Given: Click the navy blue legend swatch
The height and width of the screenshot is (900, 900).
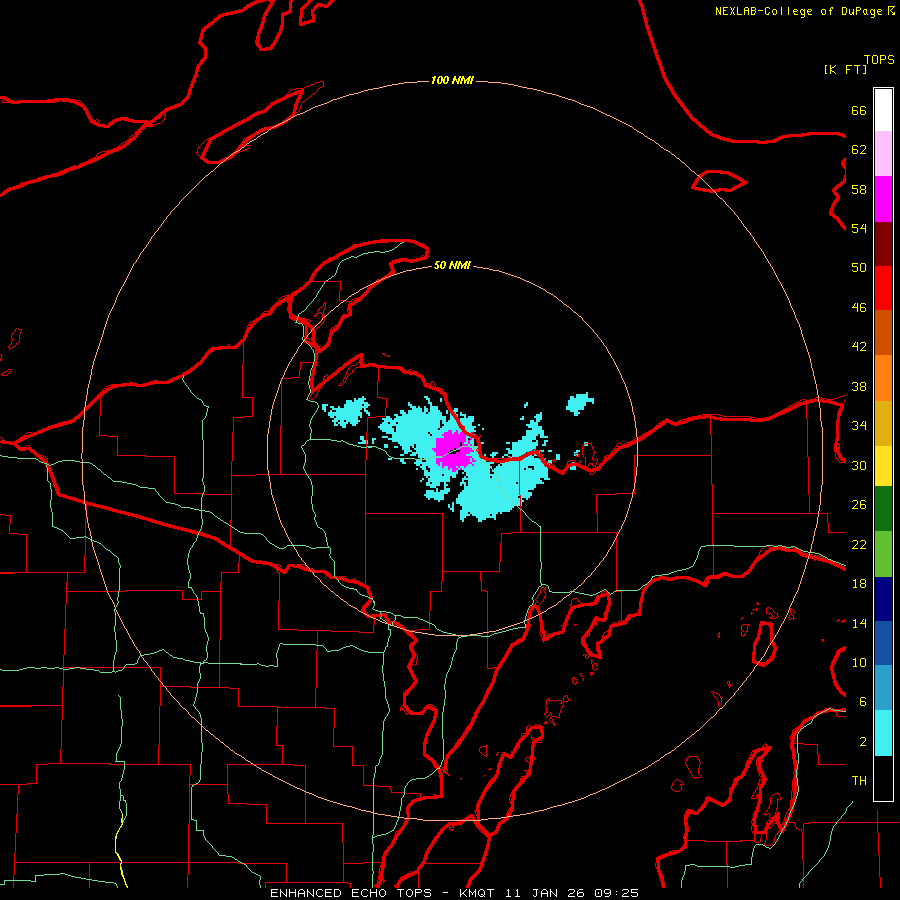Looking at the screenshot, I should (x=883, y=599).
